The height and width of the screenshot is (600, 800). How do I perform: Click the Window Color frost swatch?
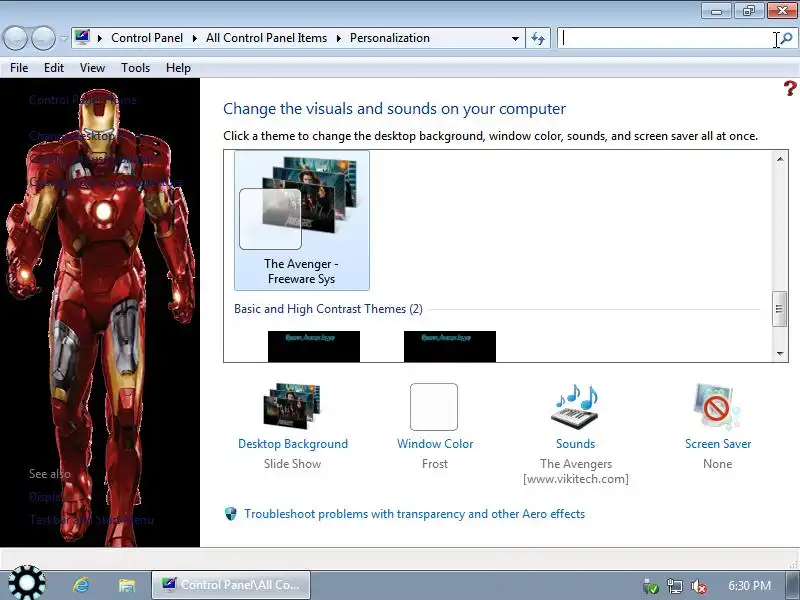click(x=434, y=407)
